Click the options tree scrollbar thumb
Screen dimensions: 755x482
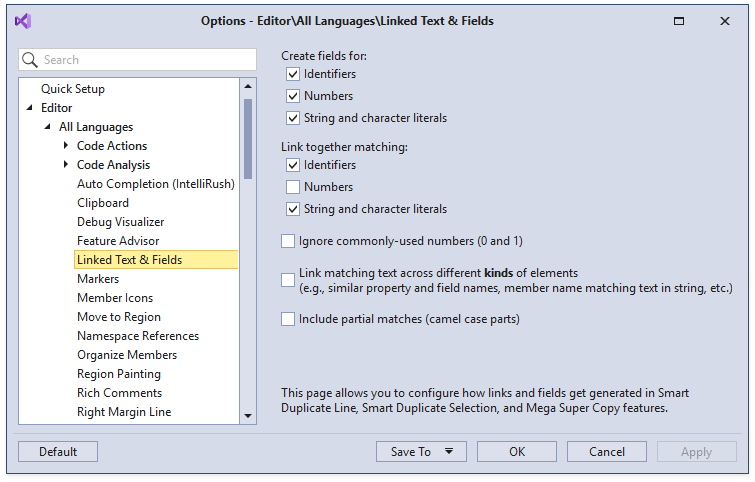pos(248,139)
